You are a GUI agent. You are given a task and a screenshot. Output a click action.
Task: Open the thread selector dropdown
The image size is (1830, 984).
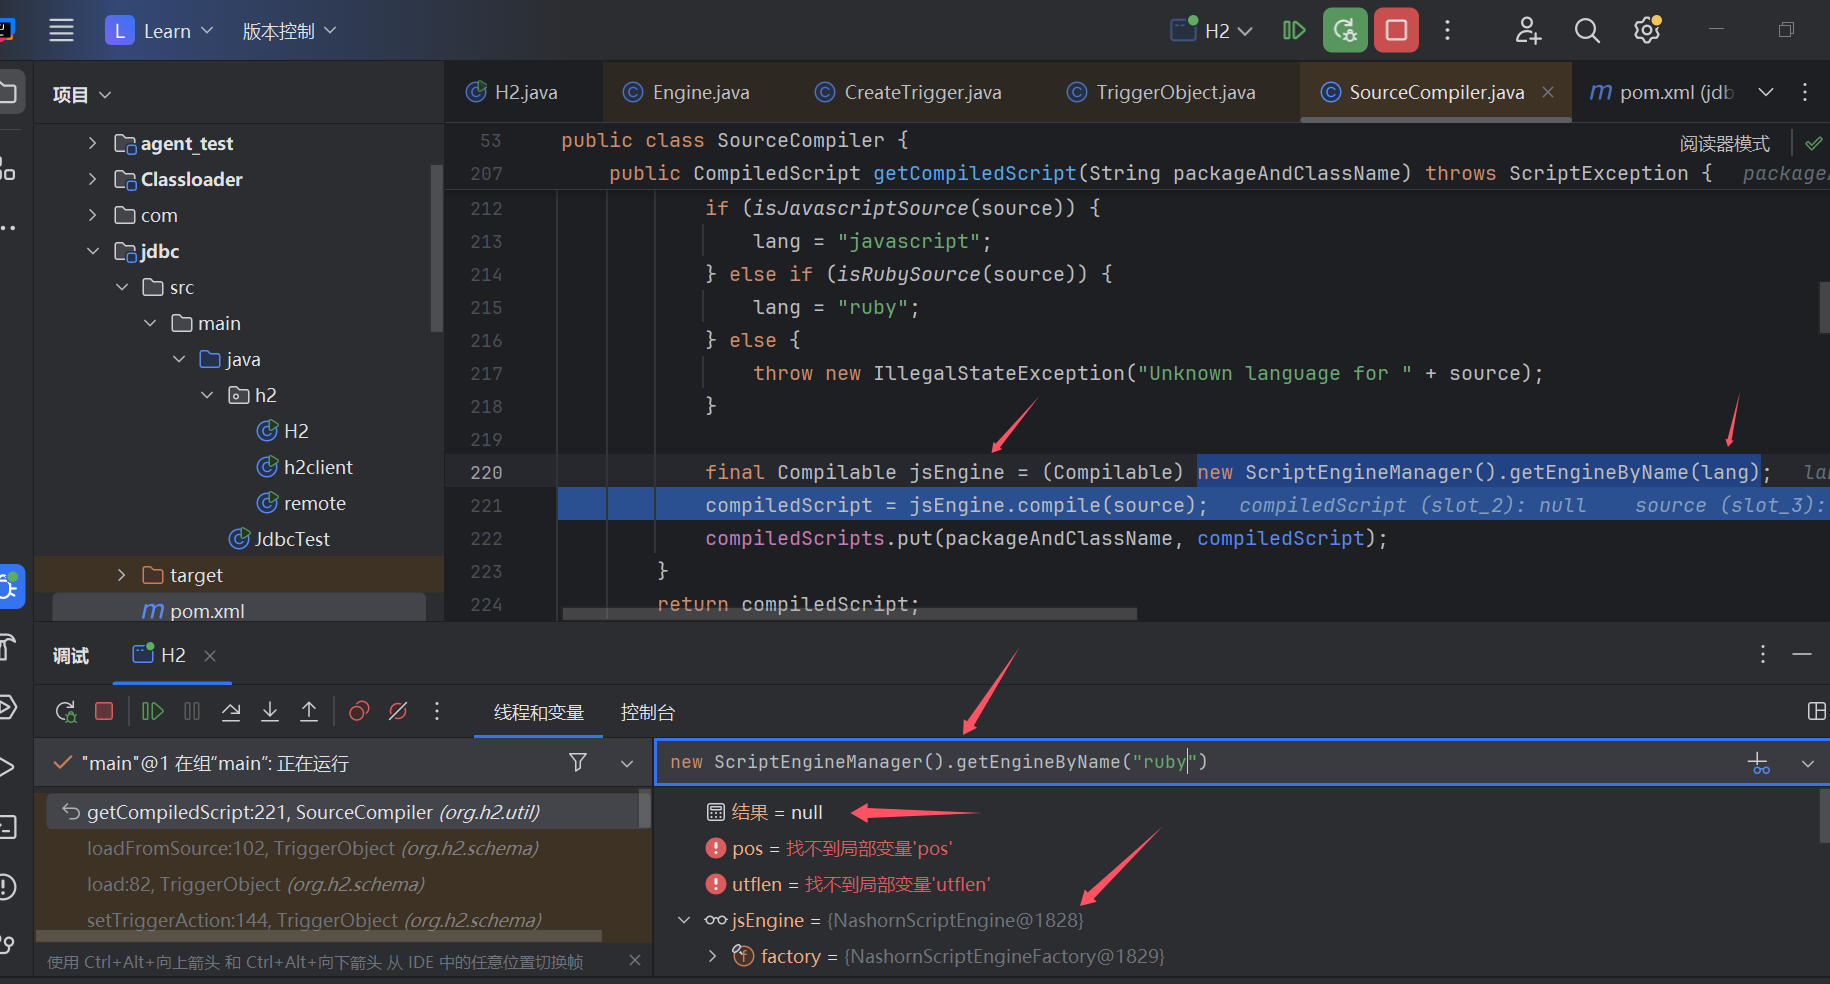tap(627, 763)
